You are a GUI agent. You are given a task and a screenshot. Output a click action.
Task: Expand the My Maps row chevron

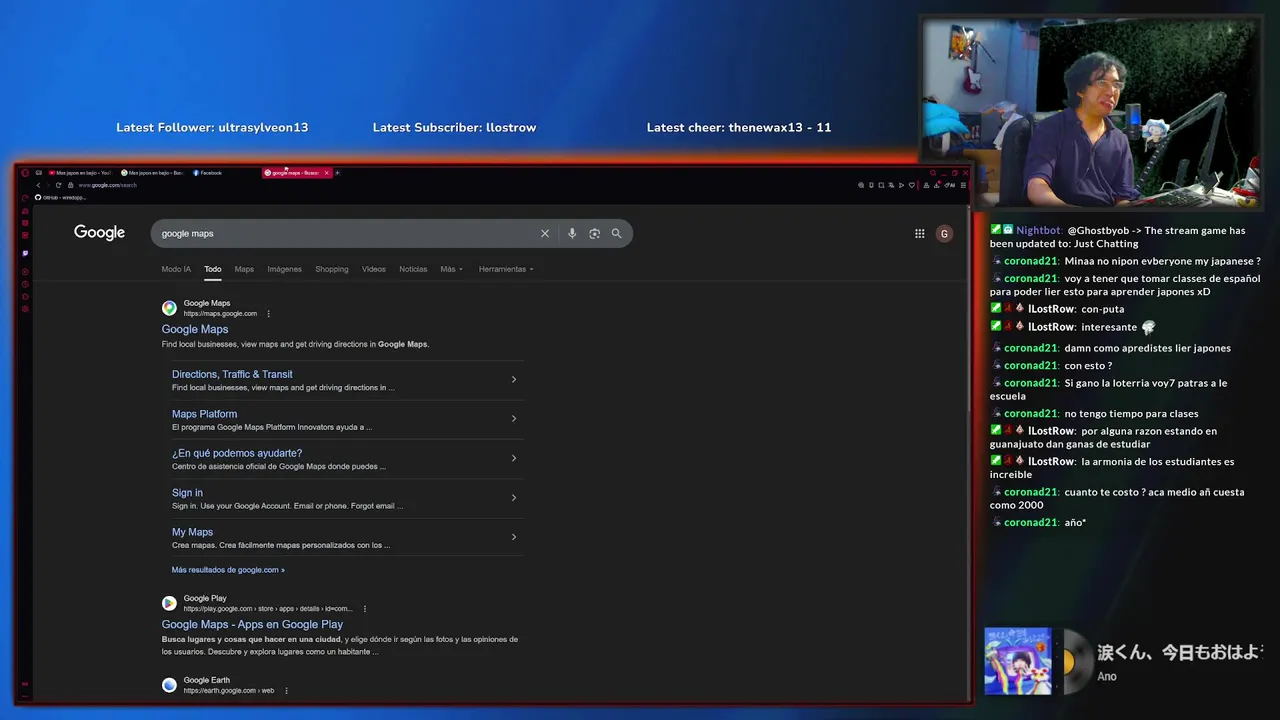[x=514, y=537]
